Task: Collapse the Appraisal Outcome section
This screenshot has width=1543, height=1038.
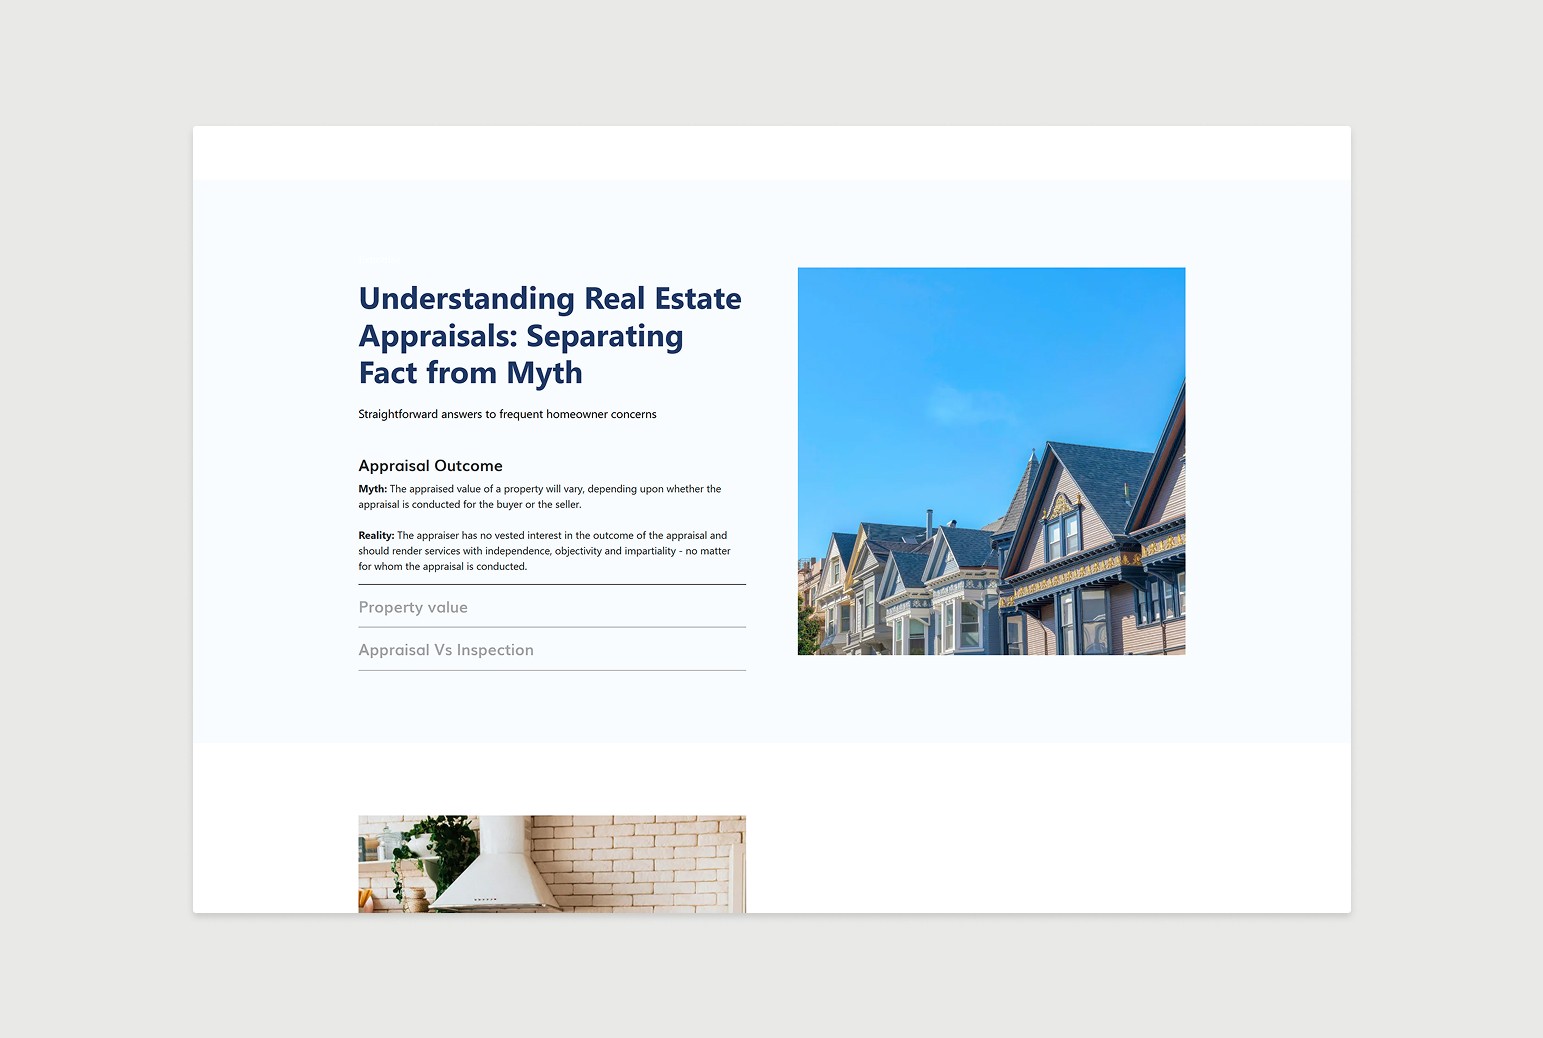Action: click(430, 465)
